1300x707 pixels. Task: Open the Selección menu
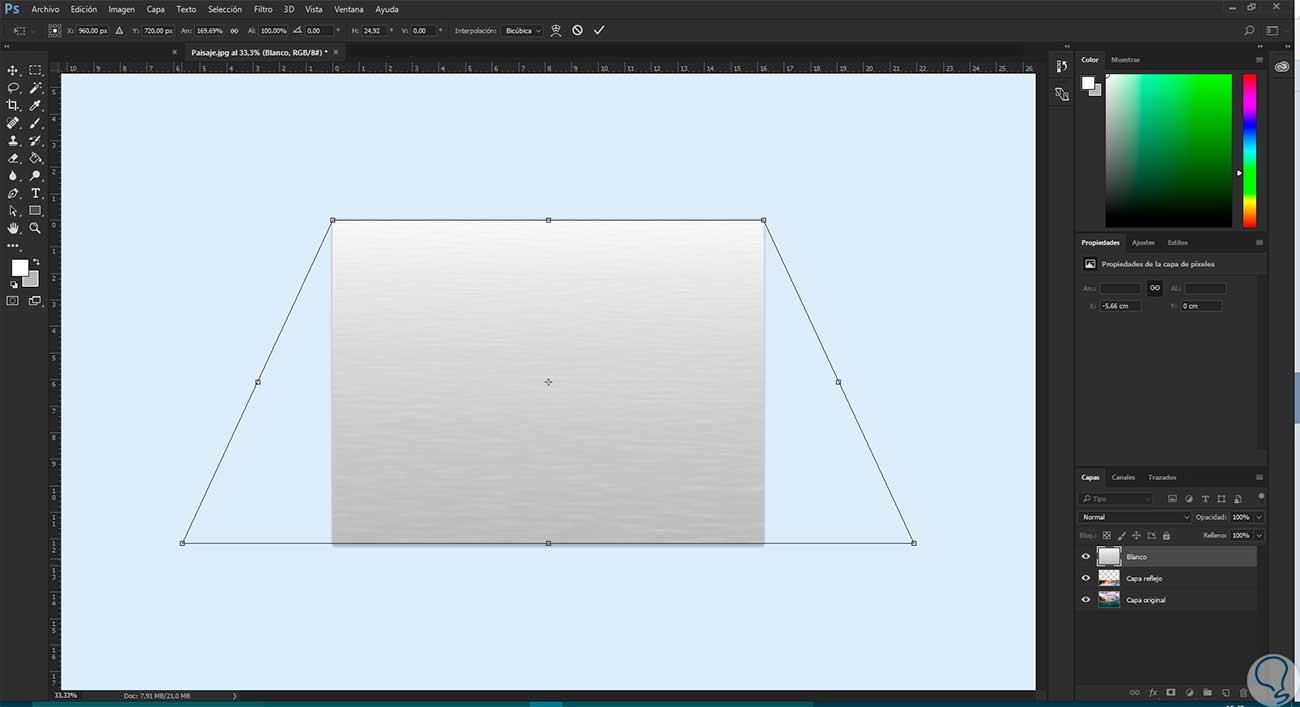(x=224, y=9)
